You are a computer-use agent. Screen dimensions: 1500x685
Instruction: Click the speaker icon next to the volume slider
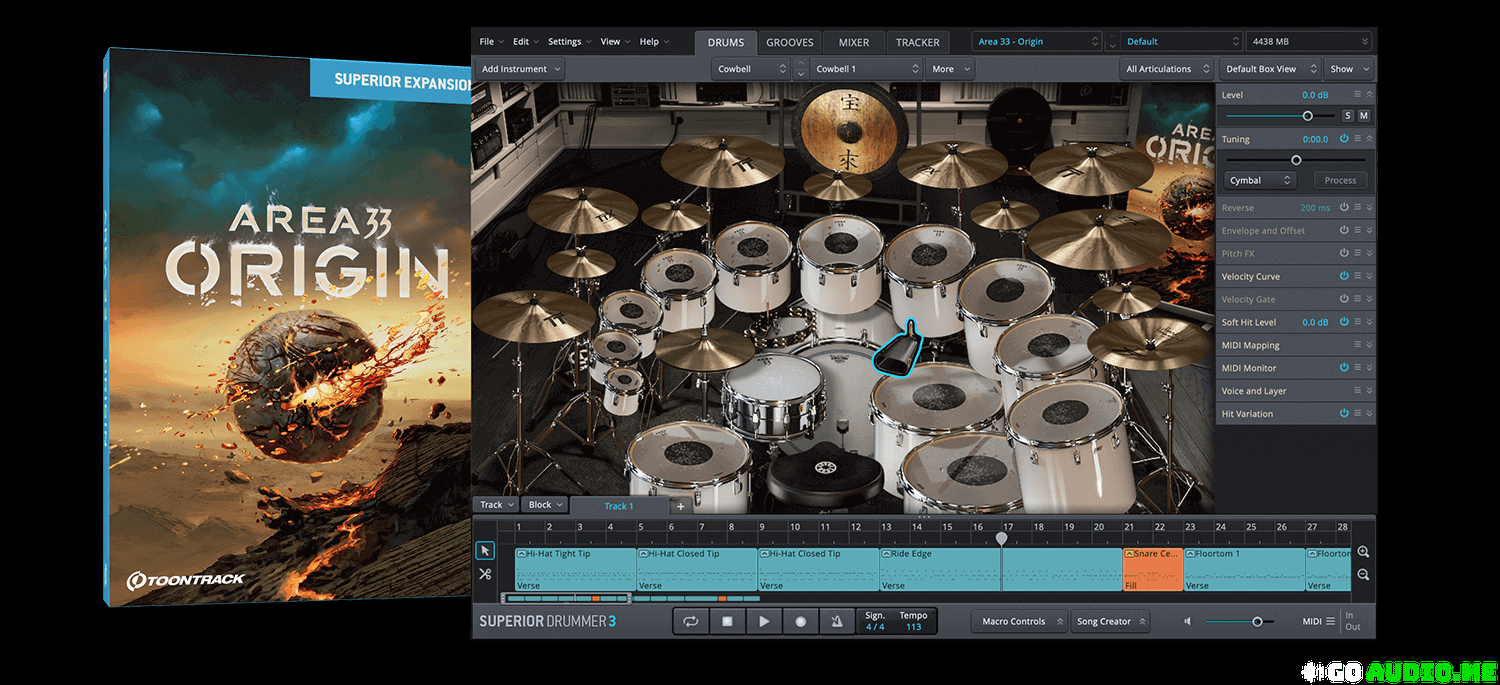point(1187,621)
